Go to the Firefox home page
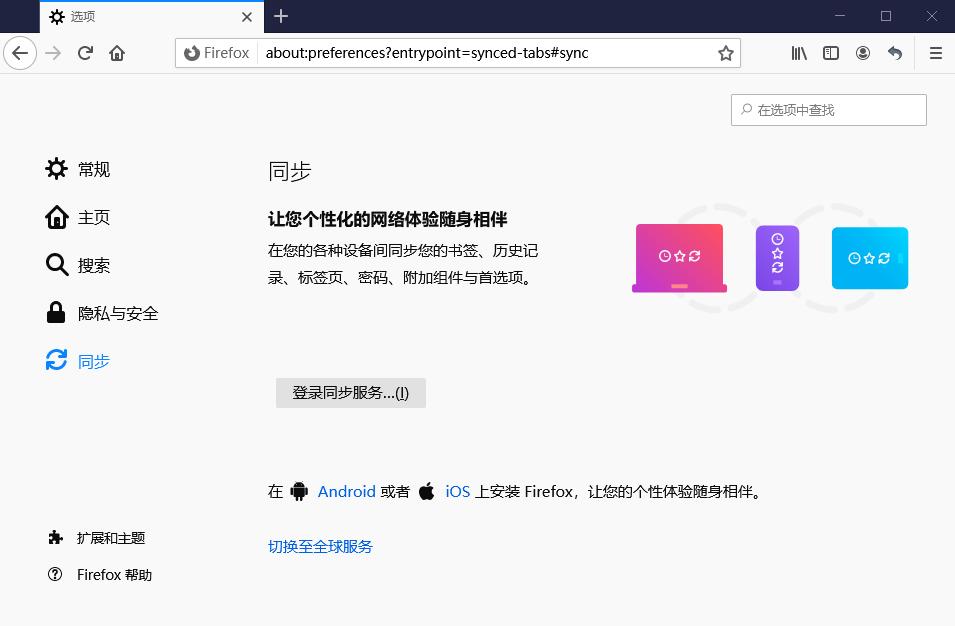 [x=117, y=53]
